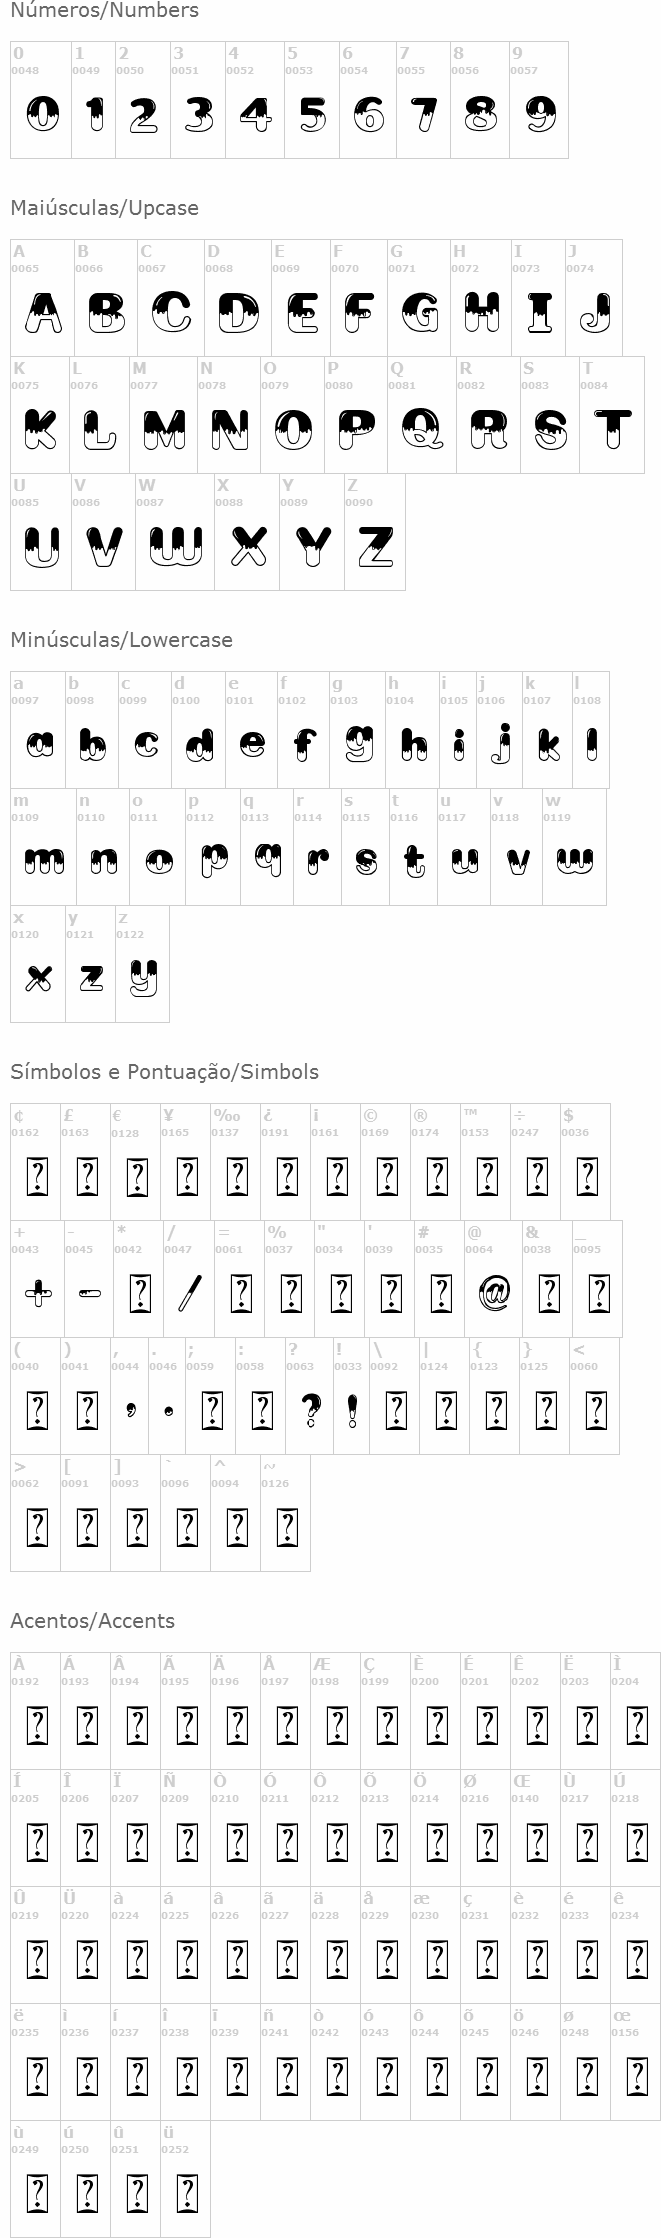Choose the lowercase t glyph preview

[x=414, y=860]
